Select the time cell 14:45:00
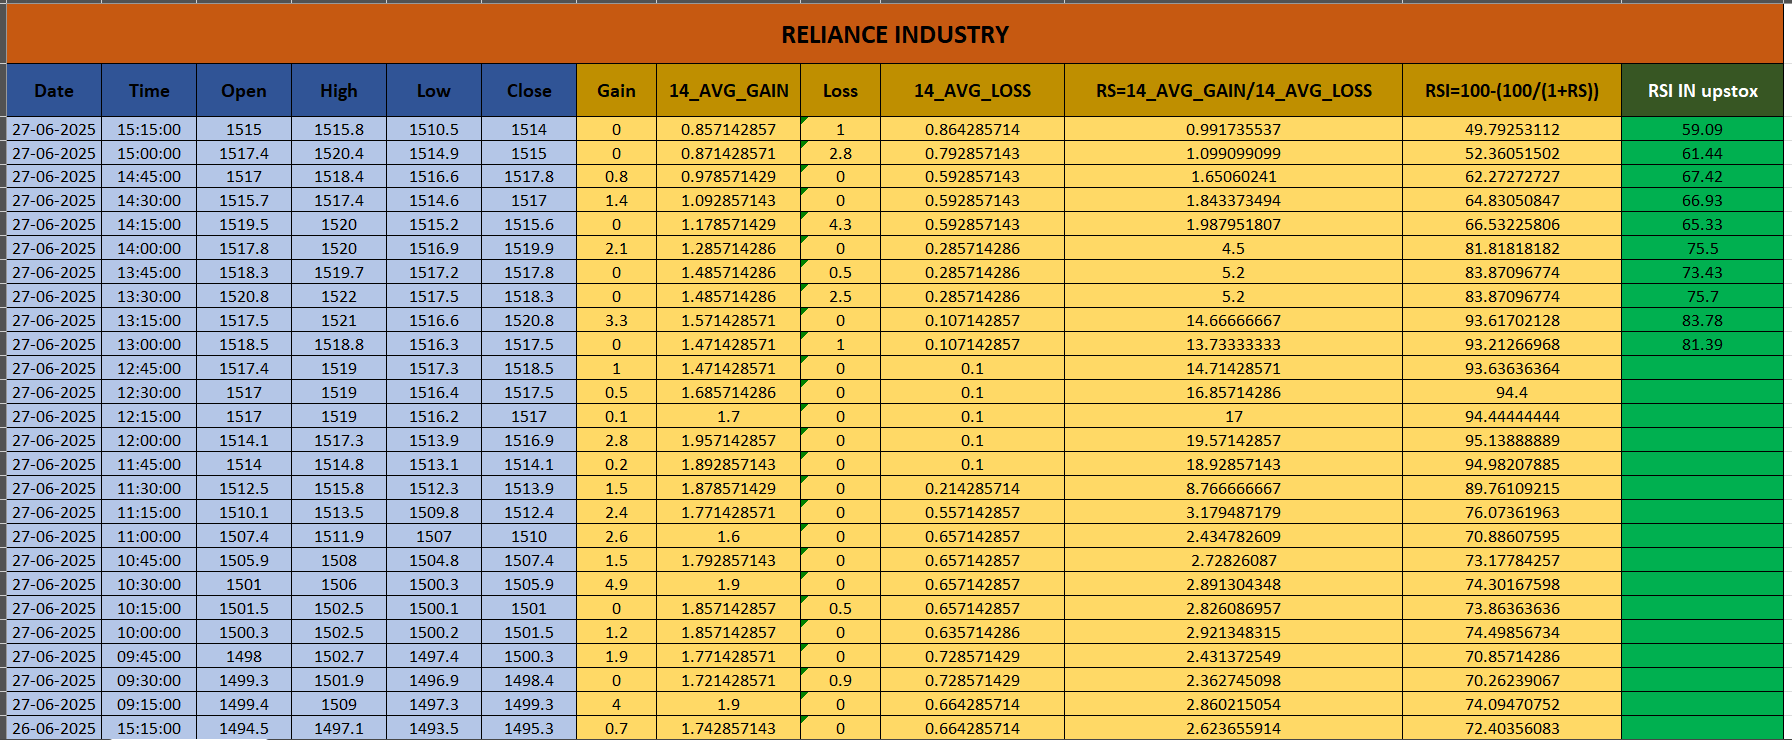Screen dimensions: 1792x740 (x=149, y=177)
